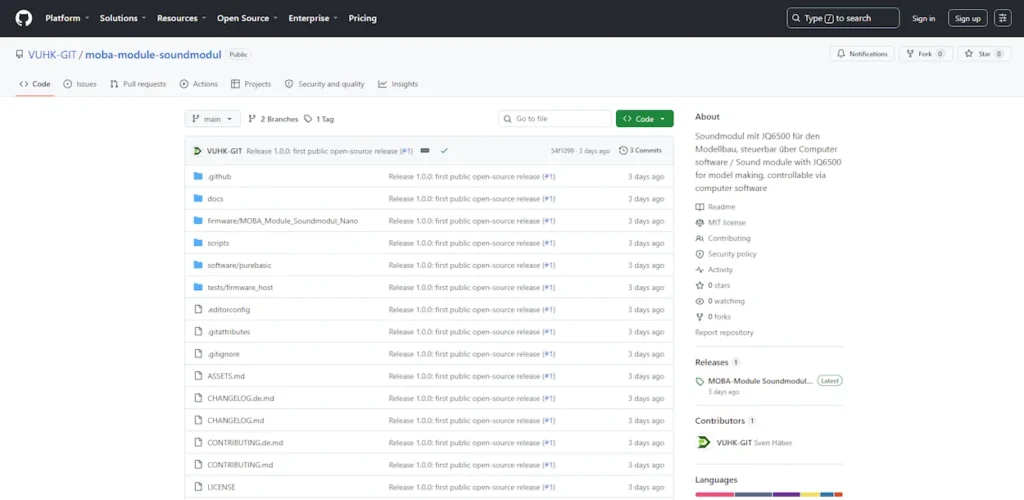Click the .github folder icon

[198, 176]
